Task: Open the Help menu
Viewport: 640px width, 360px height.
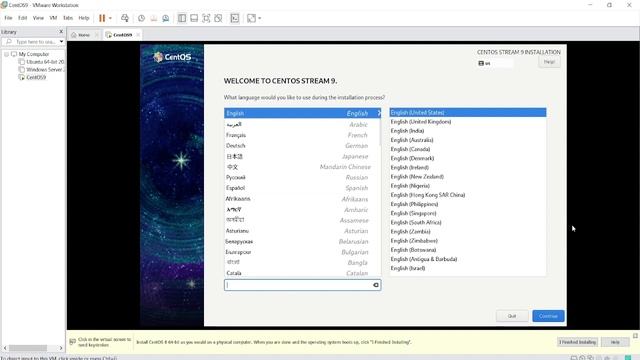Action: tap(84, 18)
